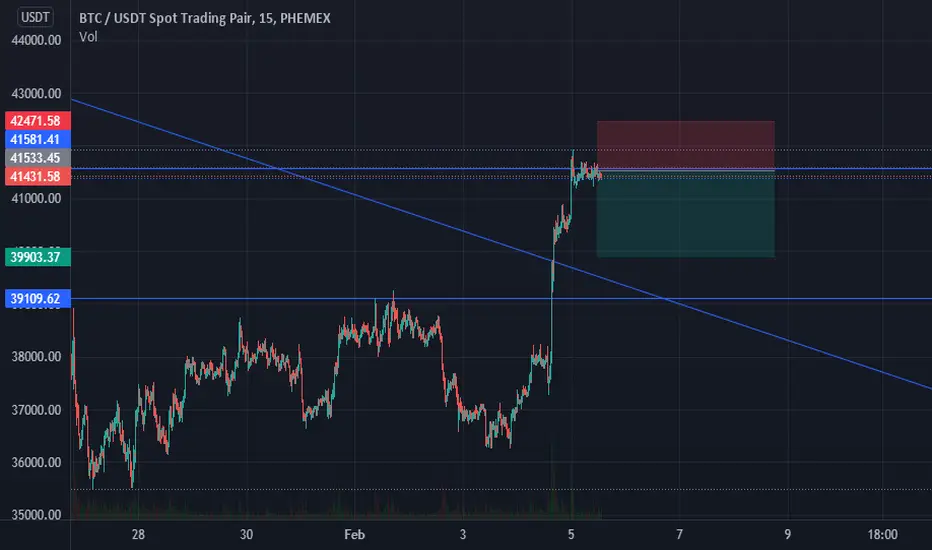Image resolution: width=932 pixels, height=550 pixels.
Task: Select the 39109.62 blue price label
Action: (x=38, y=298)
